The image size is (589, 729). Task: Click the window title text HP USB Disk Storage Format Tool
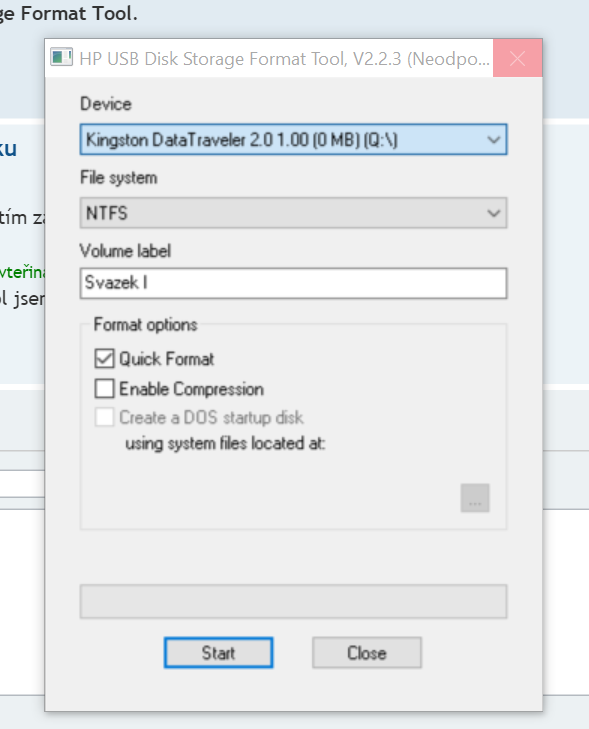pos(285,59)
